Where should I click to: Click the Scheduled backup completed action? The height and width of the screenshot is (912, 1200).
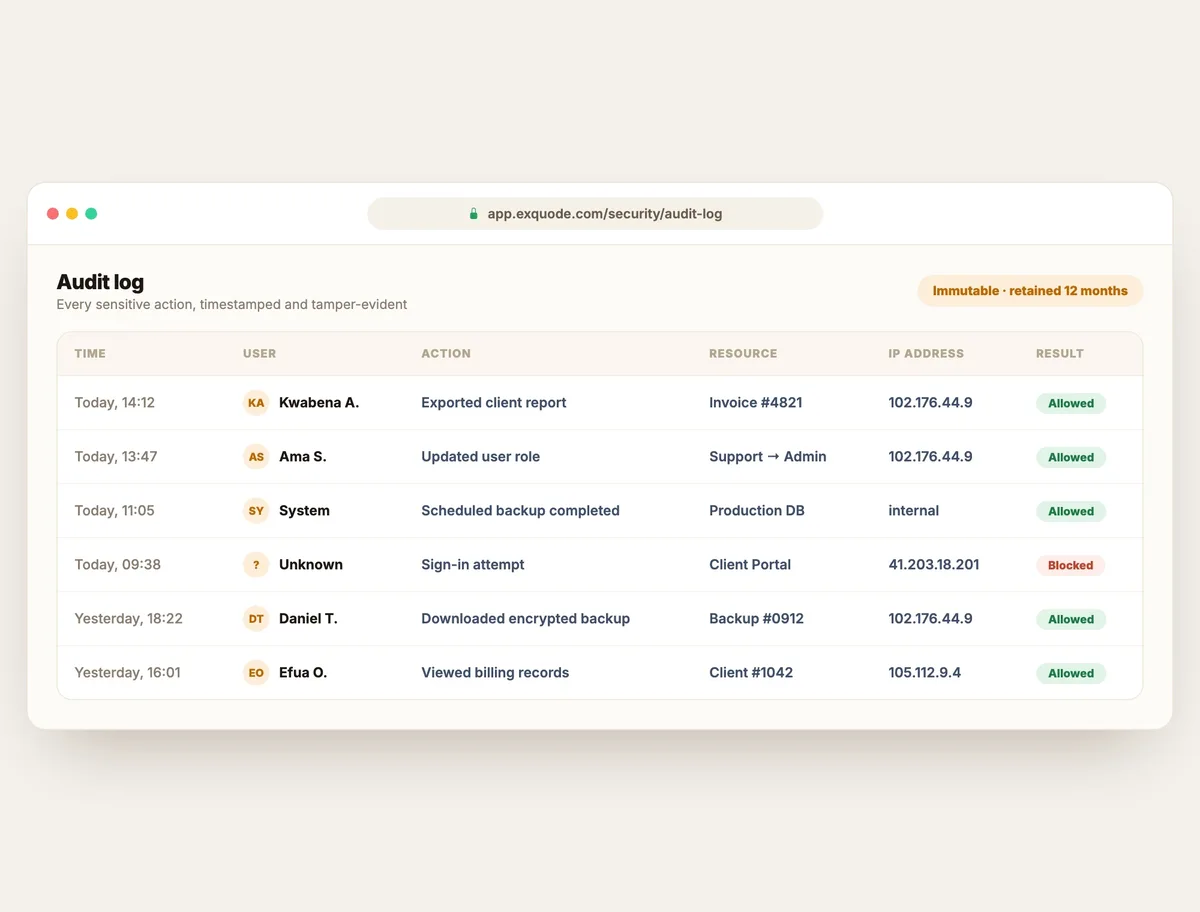[x=521, y=511]
